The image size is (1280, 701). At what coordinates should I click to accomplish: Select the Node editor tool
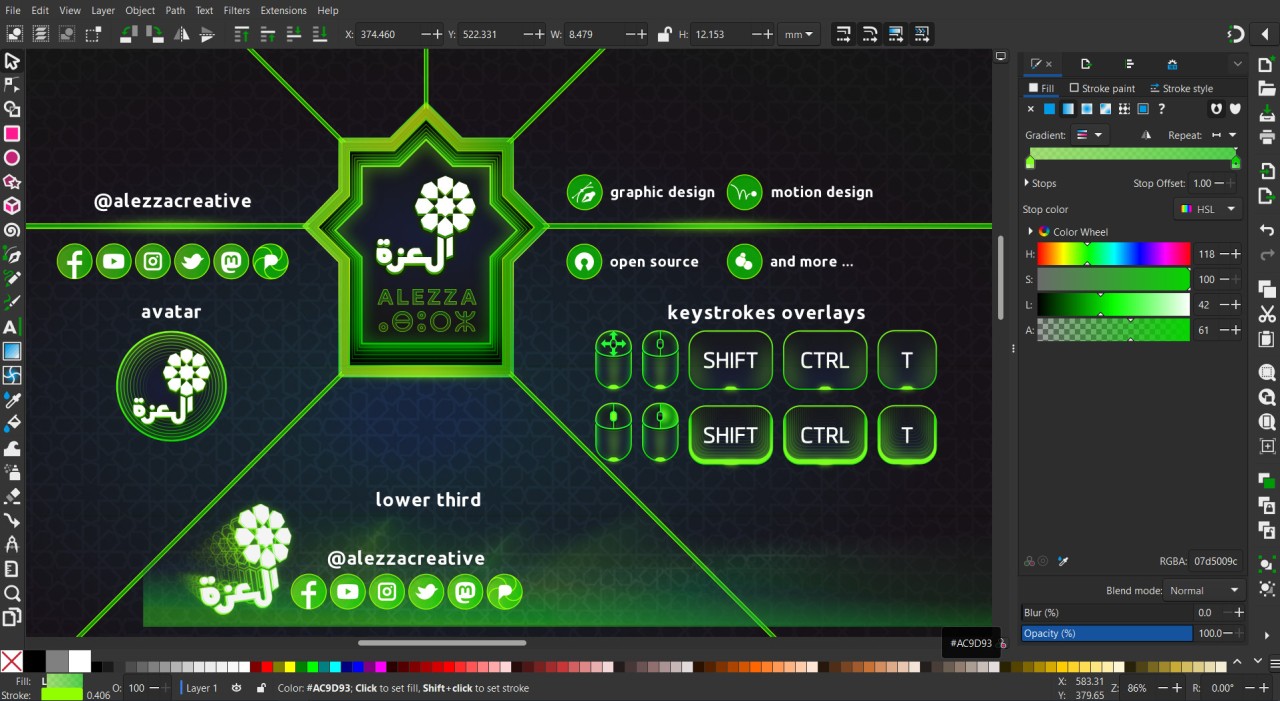point(13,85)
